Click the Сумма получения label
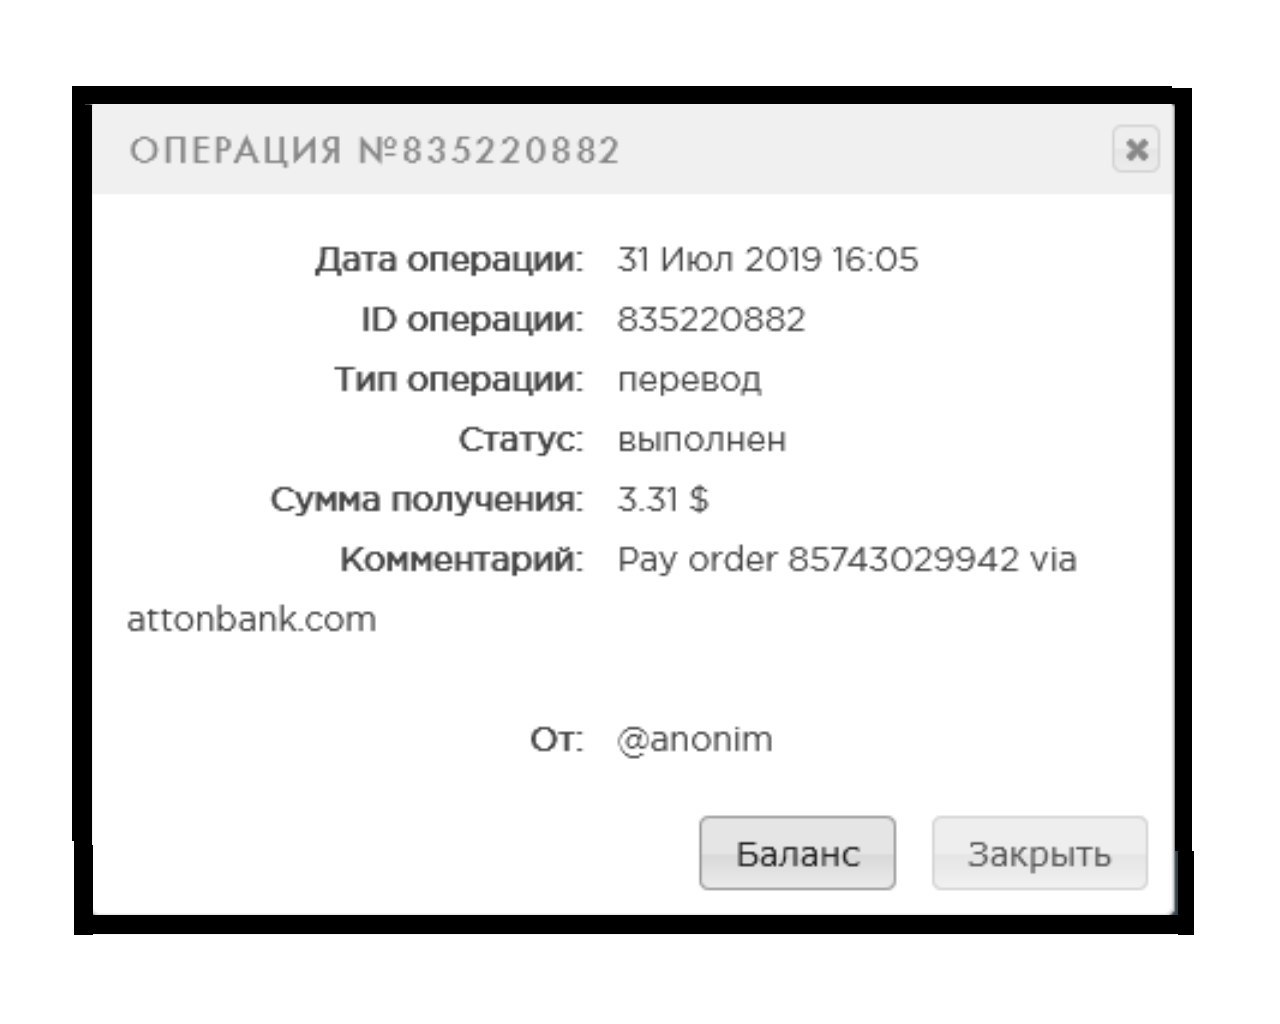This screenshot has height=1024, width=1280. tap(426, 500)
